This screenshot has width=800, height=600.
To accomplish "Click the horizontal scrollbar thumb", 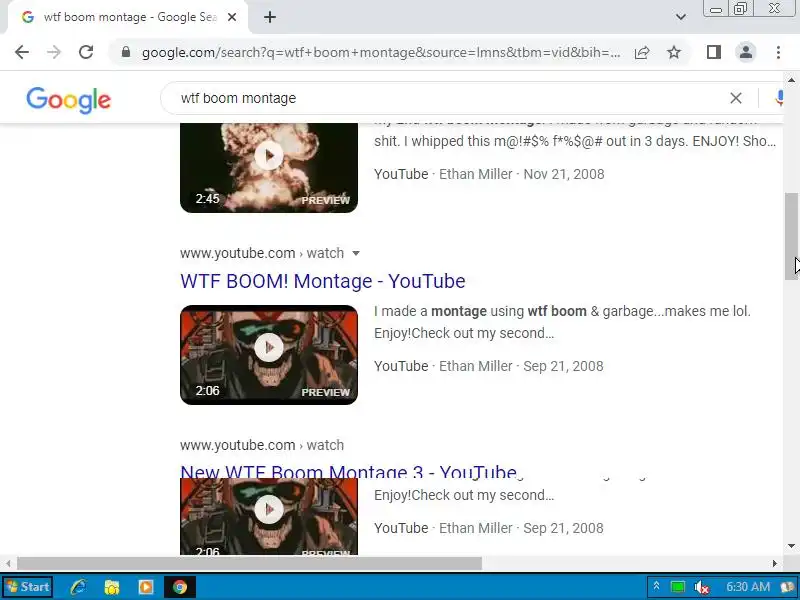I will pos(249,563).
